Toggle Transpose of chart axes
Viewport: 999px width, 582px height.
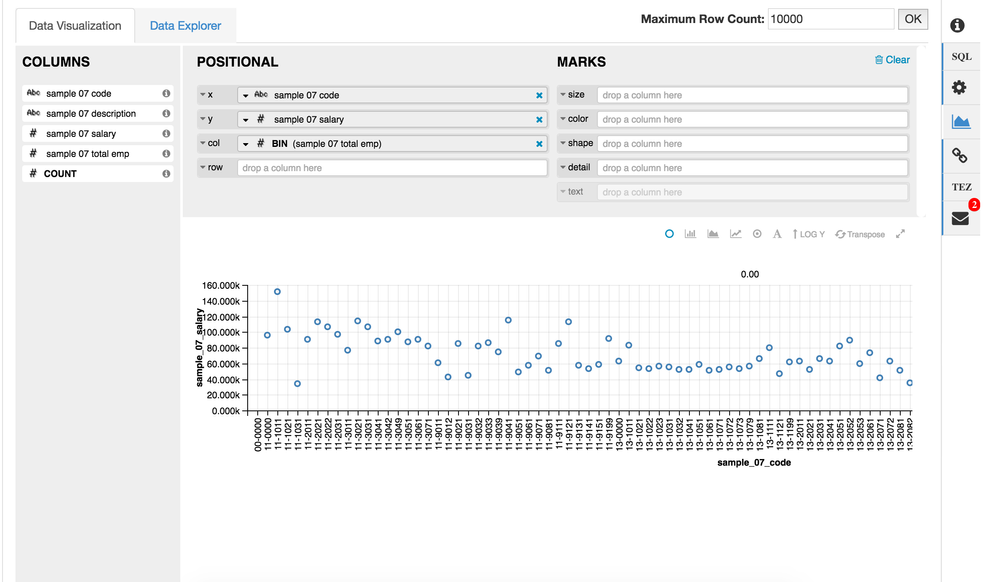(861, 234)
